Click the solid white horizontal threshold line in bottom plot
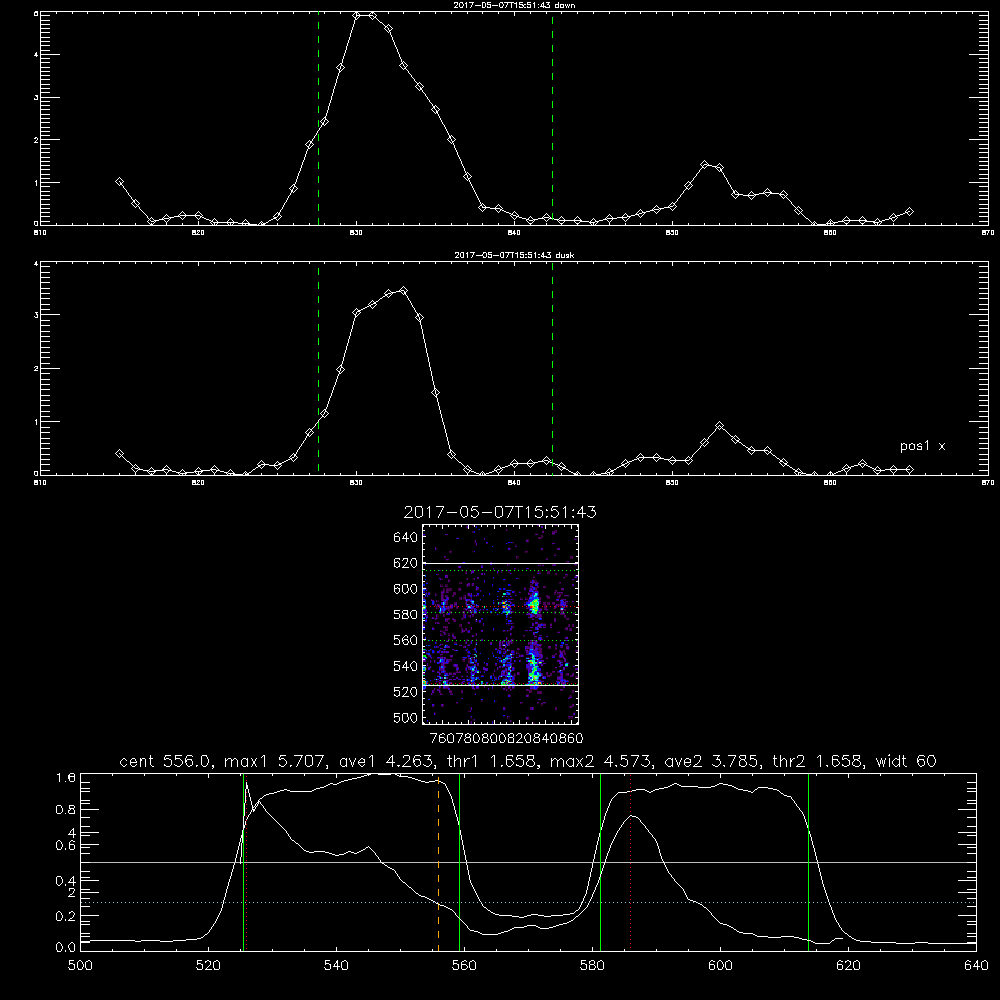The height and width of the screenshot is (1000, 1000). [x=528, y=862]
